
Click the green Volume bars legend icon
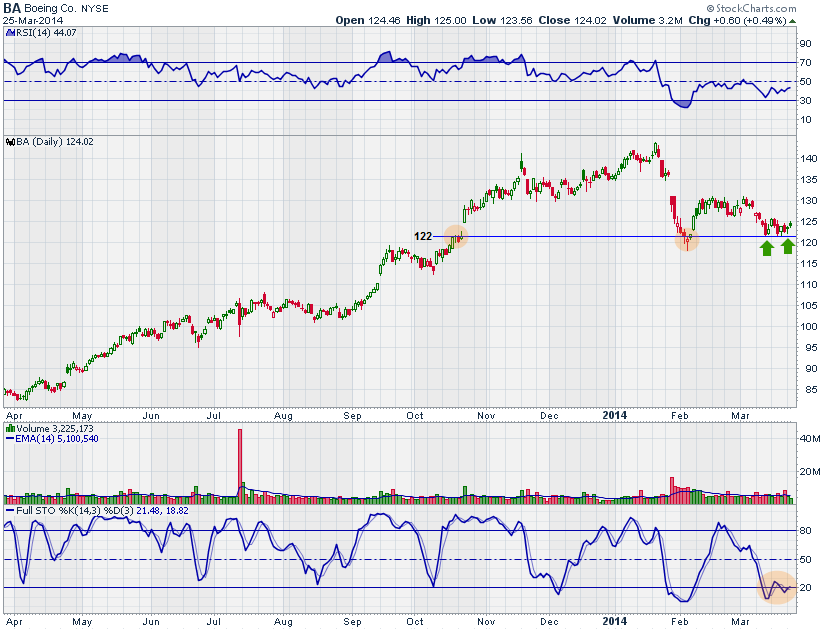[x=8, y=428]
